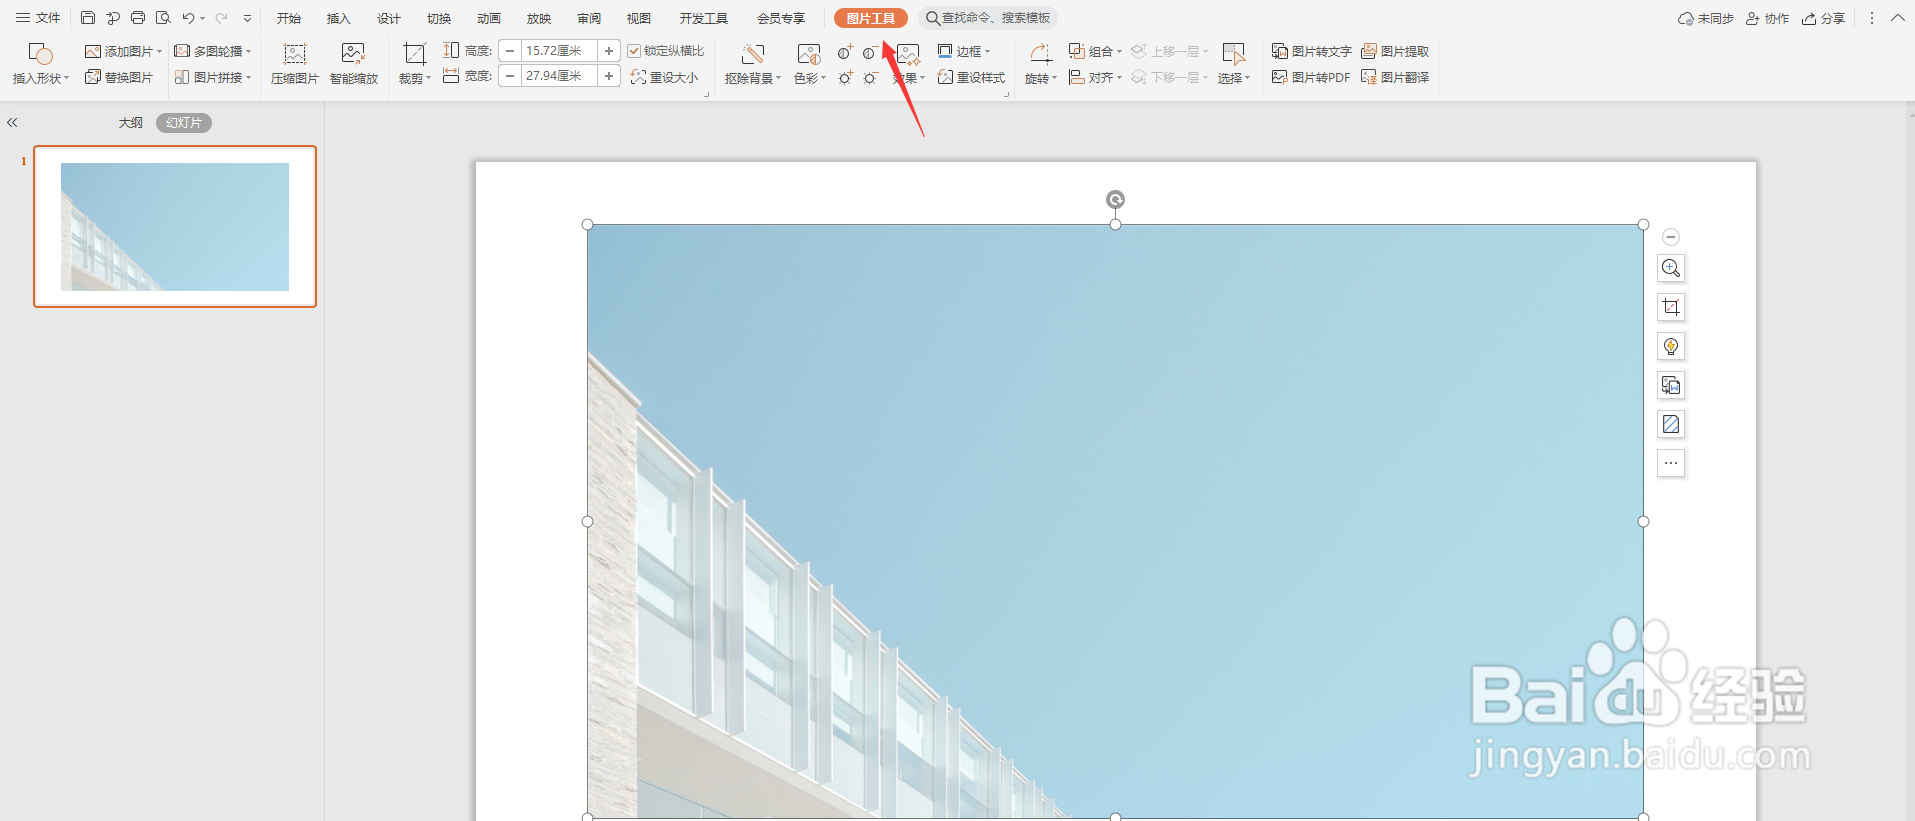Image resolution: width=1915 pixels, height=821 pixels.
Task: Click the Replace Picture (替换图片) button
Action: click(x=119, y=77)
